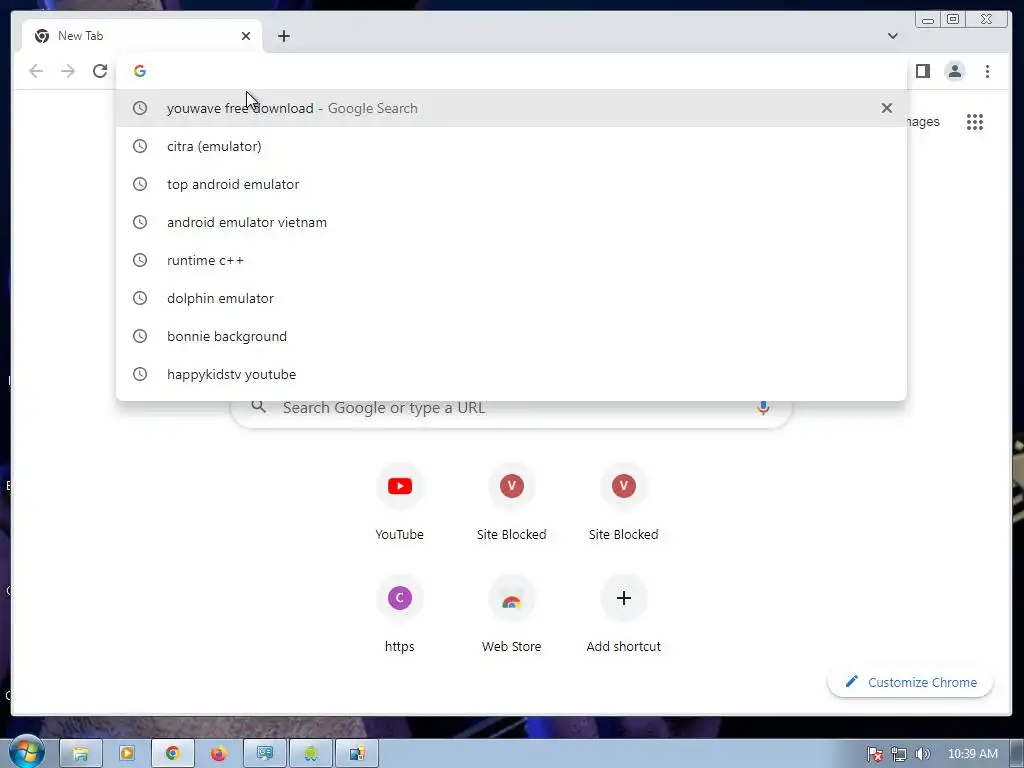Screen dimensions: 1024x768
Task: Click the Google G icon in address bar
Action: coord(140,71)
